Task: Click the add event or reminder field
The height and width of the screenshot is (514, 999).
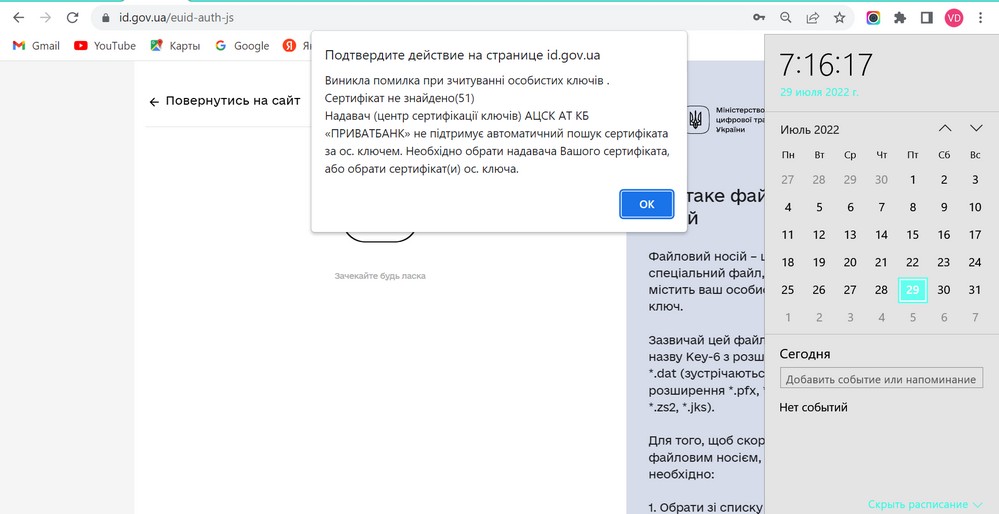Action: [x=881, y=378]
